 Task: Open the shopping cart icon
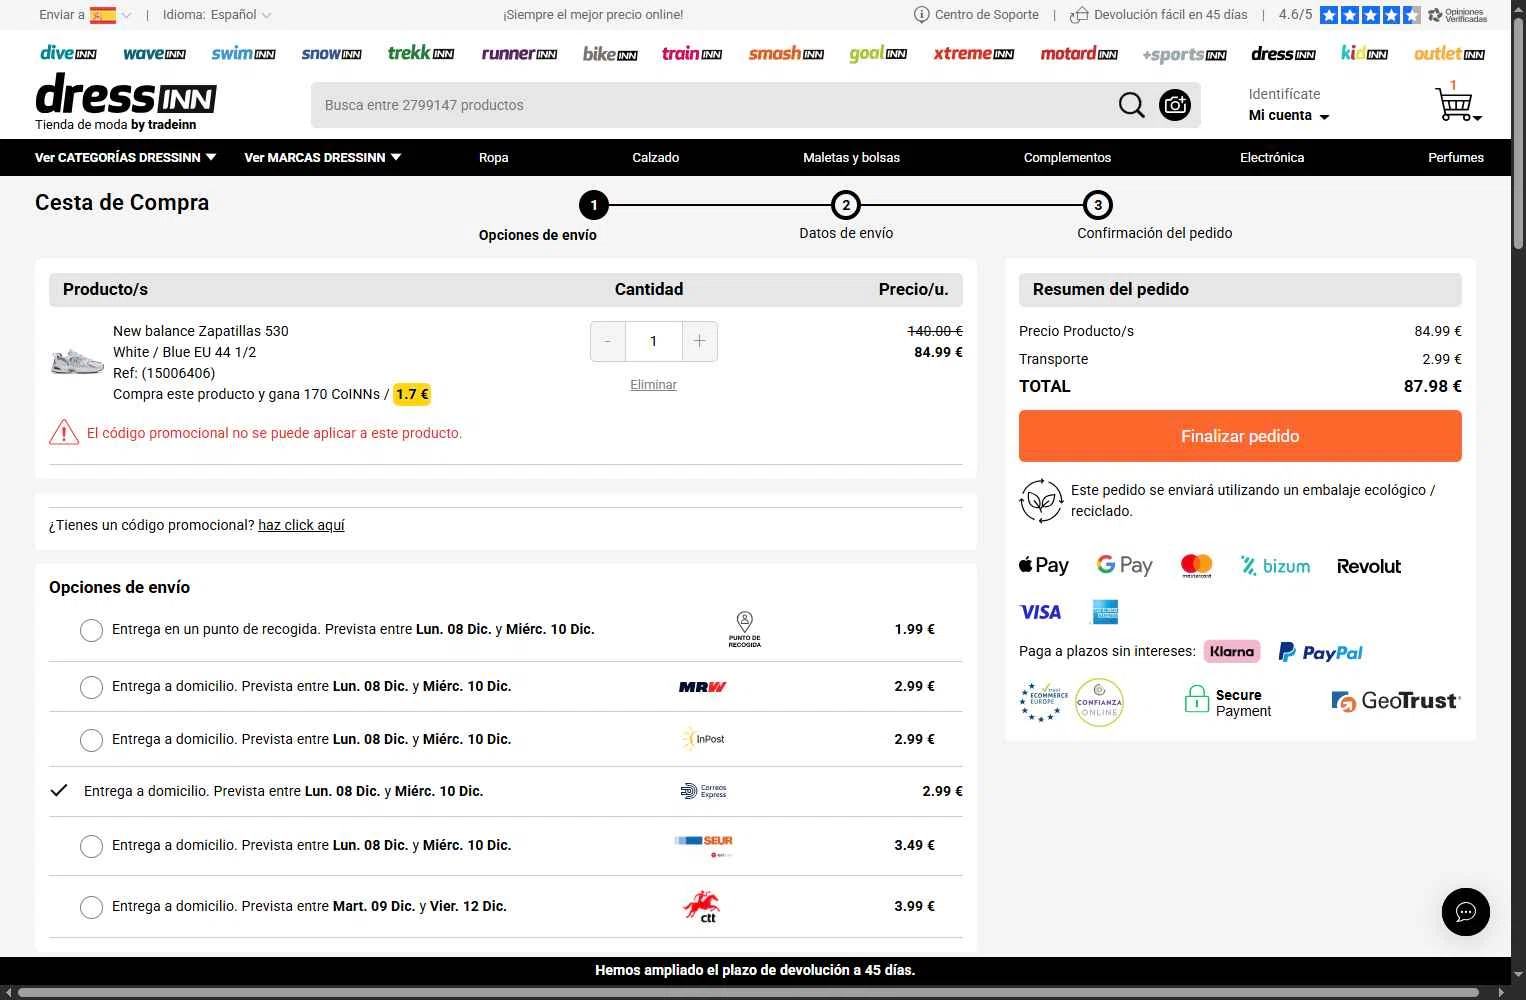point(1456,102)
